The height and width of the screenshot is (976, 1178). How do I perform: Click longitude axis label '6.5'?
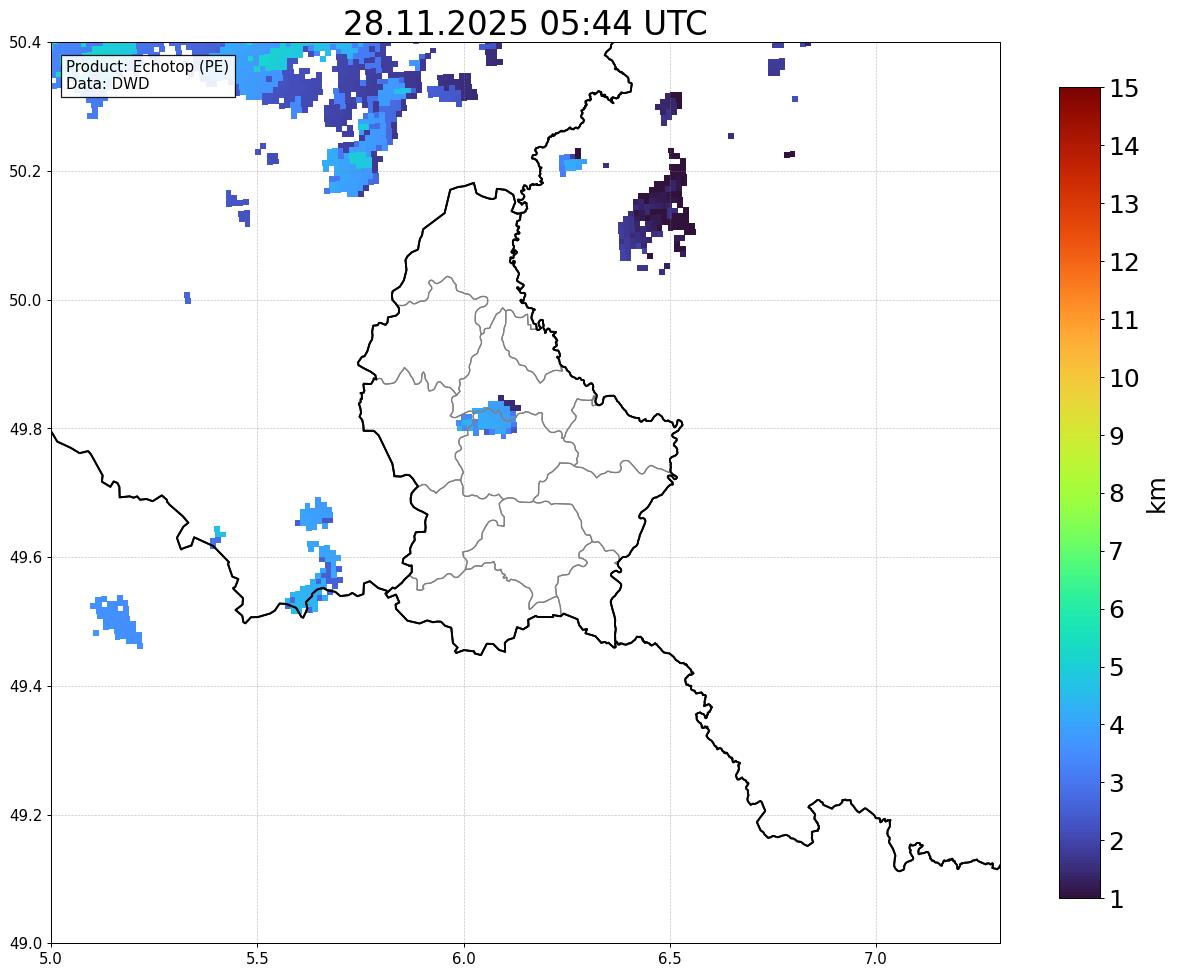pyautogui.click(x=670, y=959)
